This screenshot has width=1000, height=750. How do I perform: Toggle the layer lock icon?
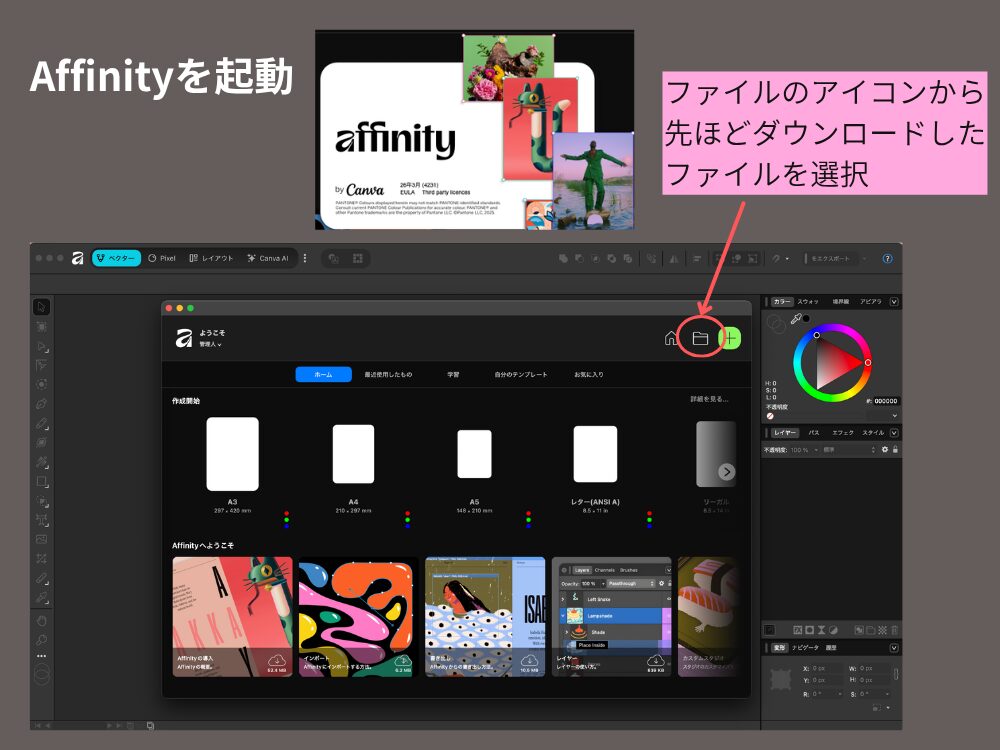tap(895, 450)
